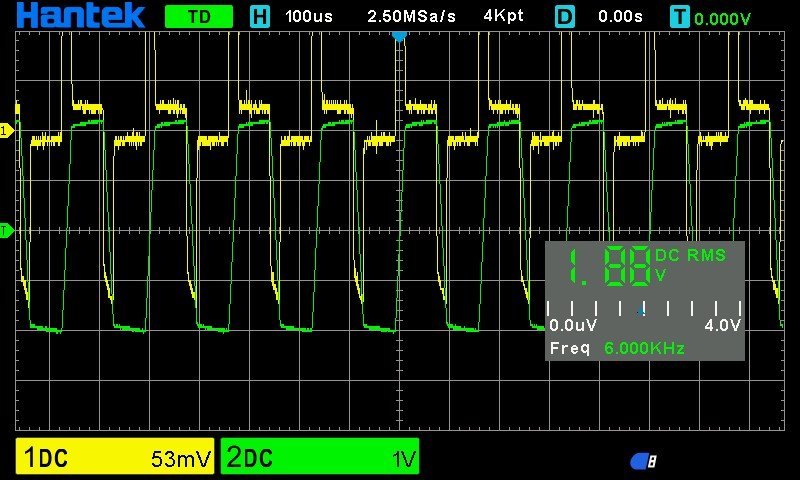Click the yellow channel 1 ground marker

pos(5,131)
